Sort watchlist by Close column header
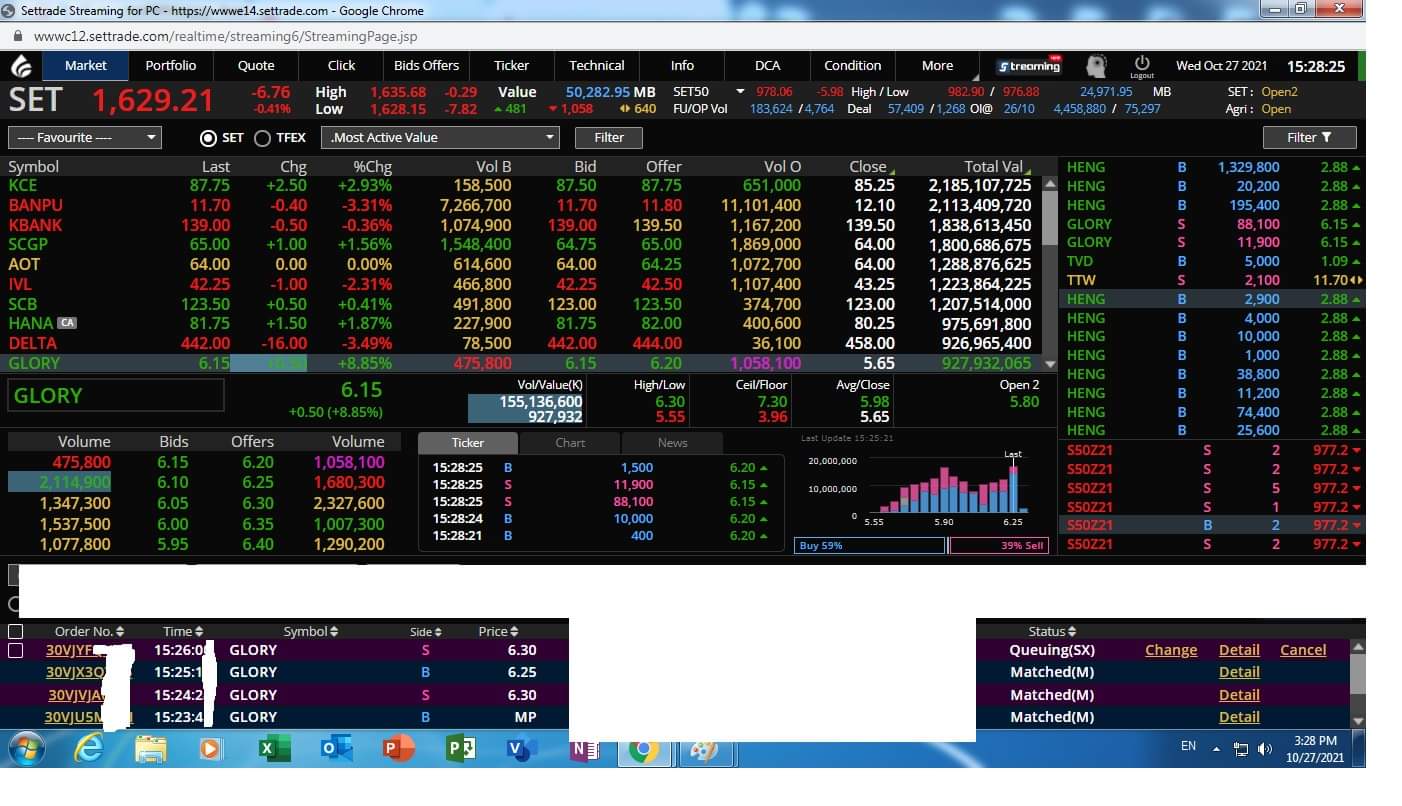The image size is (1402, 806). click(x=872, y=167)
